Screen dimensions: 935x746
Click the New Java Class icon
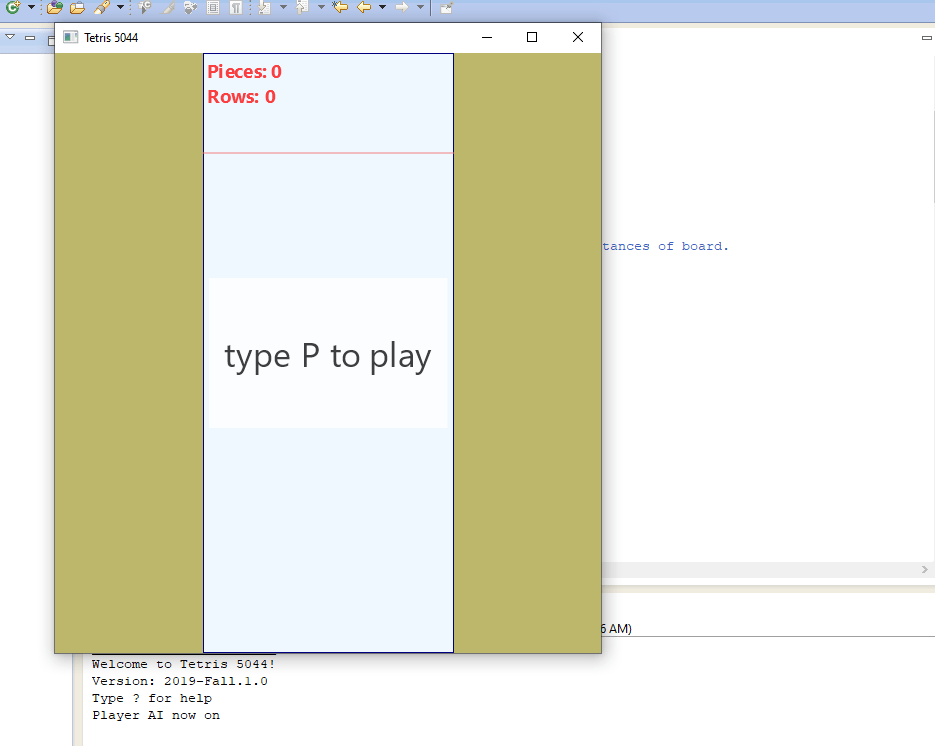click(13, 7)
